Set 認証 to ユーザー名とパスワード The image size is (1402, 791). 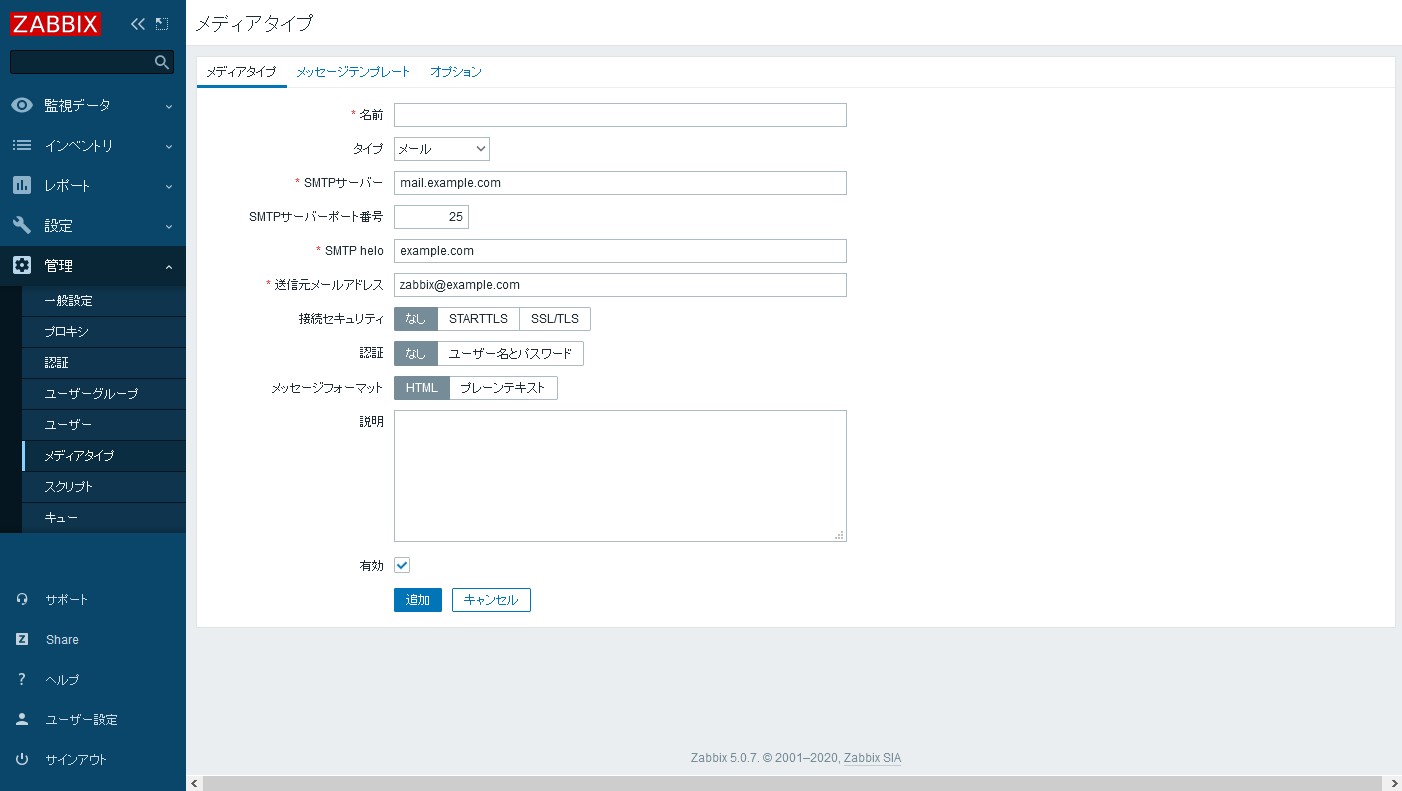(x=510, y=353)
